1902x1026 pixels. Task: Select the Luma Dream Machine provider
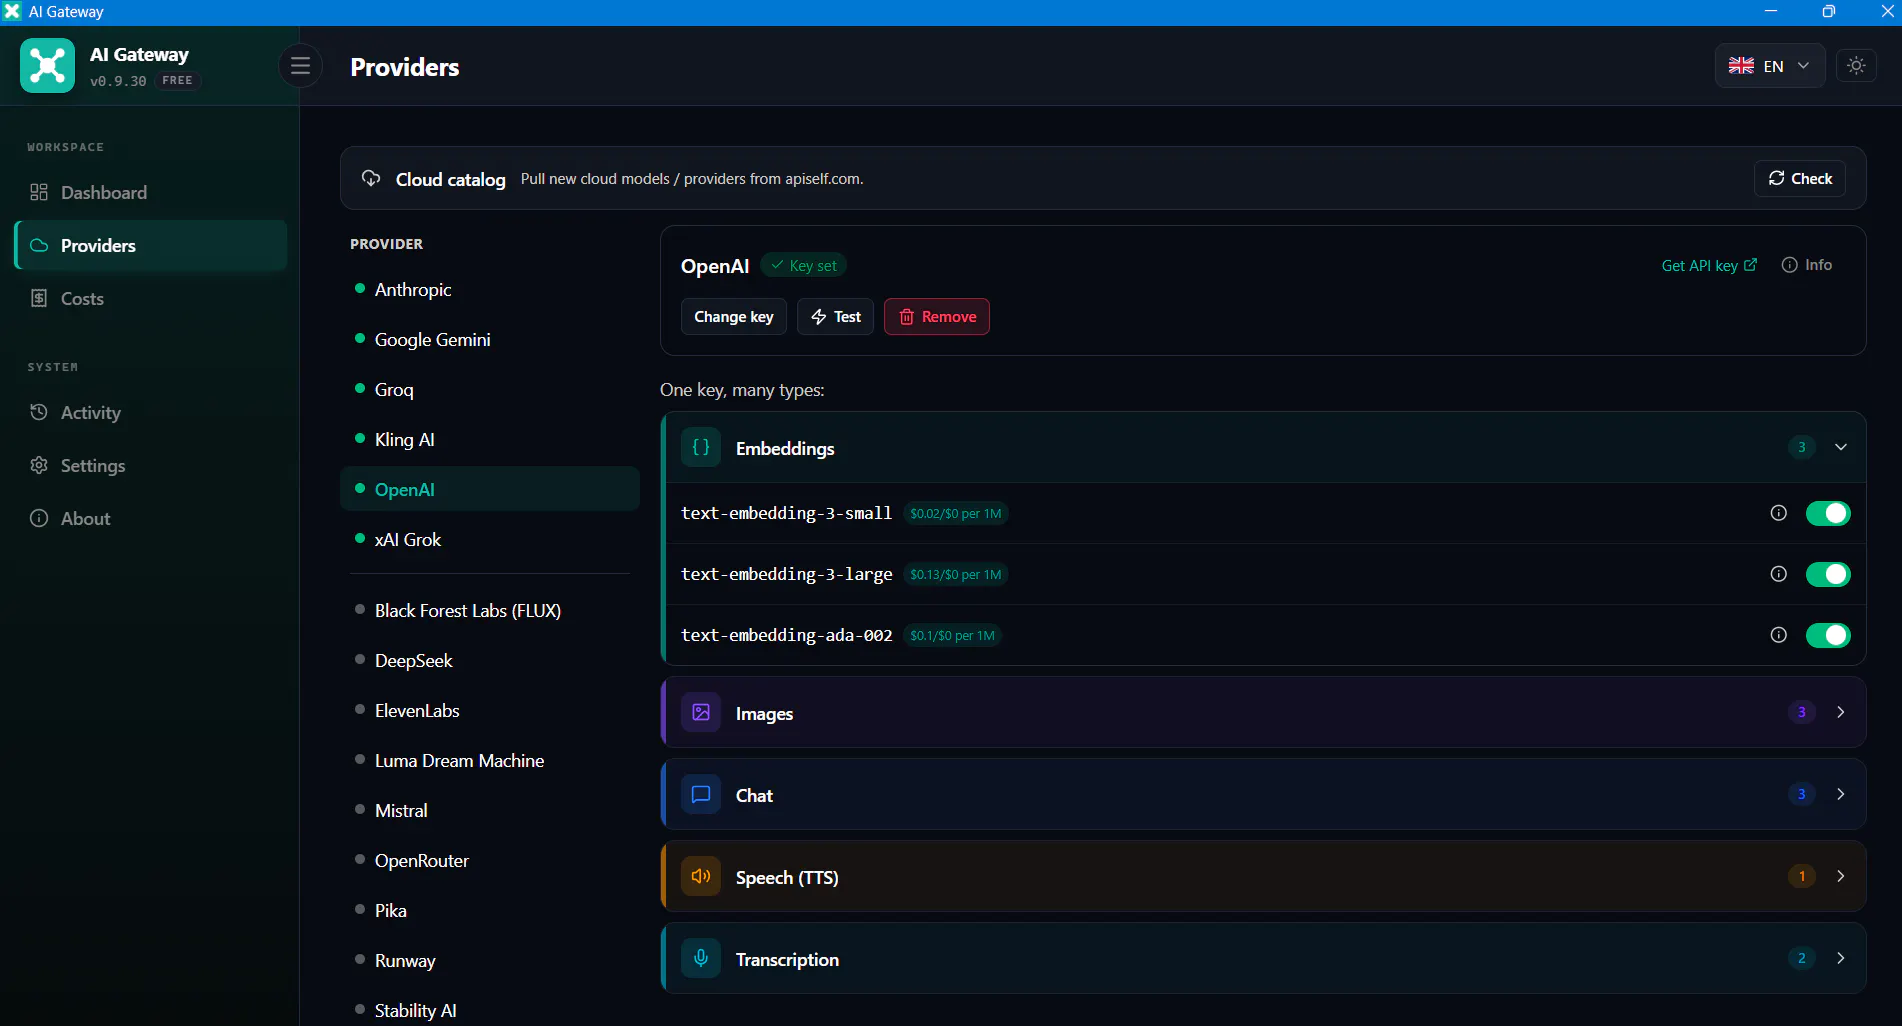pyautogui.click(x=490, y=760)
